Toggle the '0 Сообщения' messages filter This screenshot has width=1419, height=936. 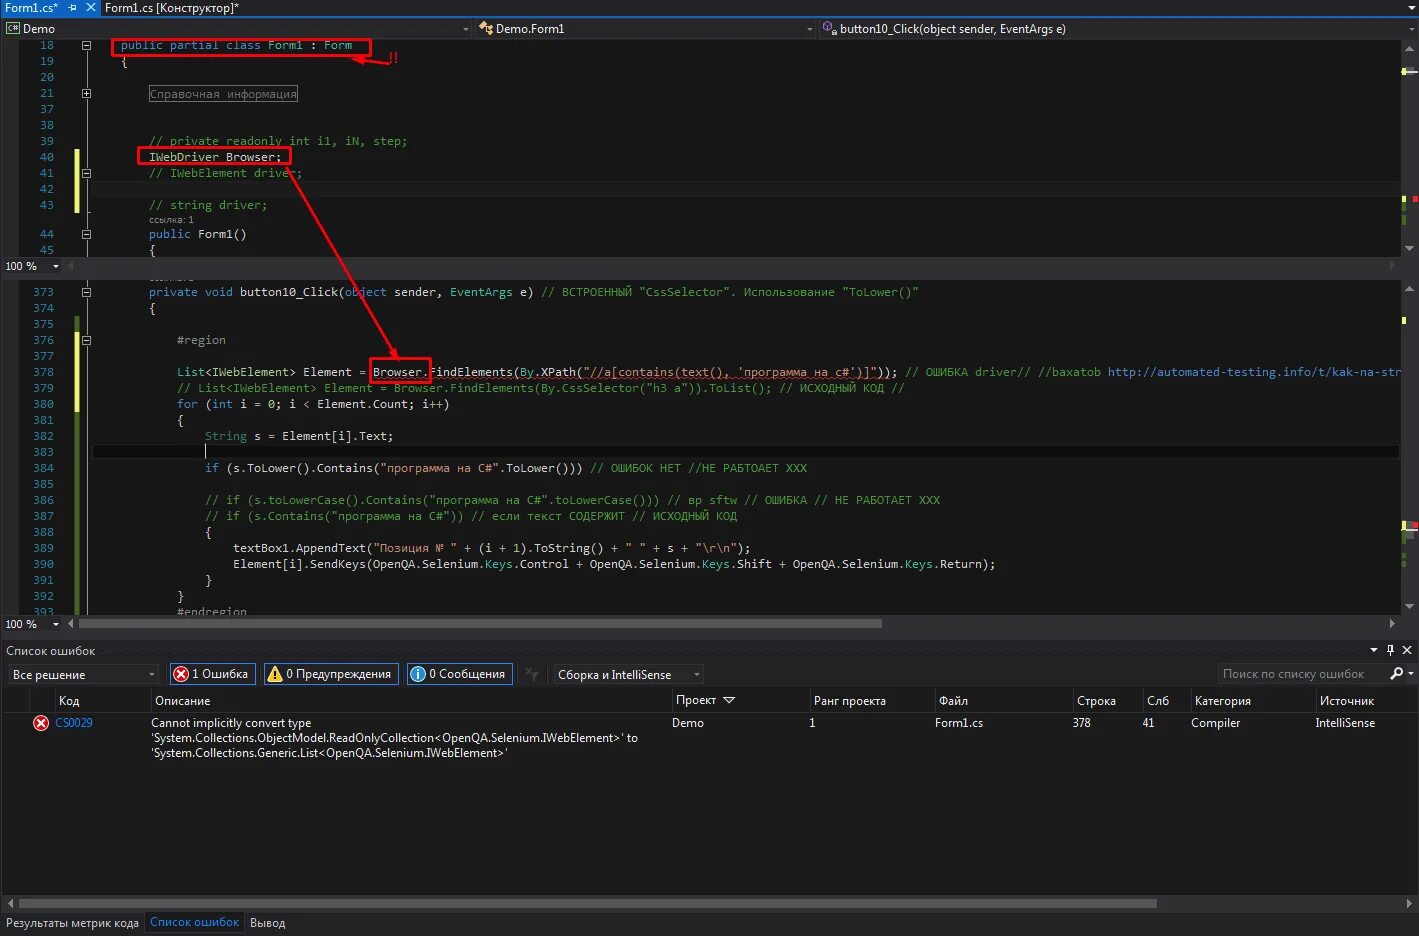(460, 674)
